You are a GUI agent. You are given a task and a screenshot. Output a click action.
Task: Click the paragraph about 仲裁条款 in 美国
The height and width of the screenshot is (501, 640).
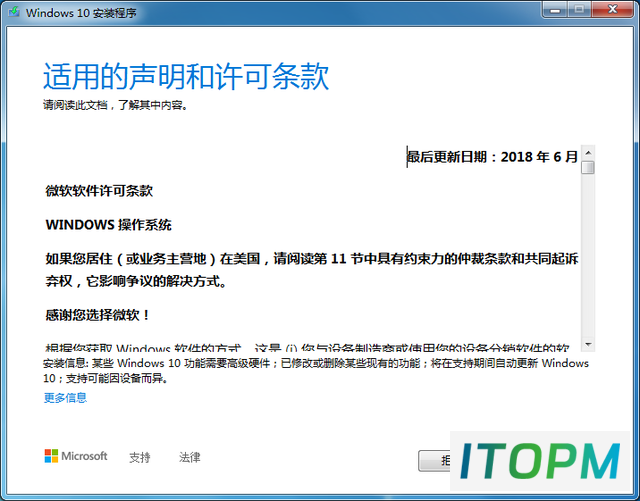pos(312,269)
